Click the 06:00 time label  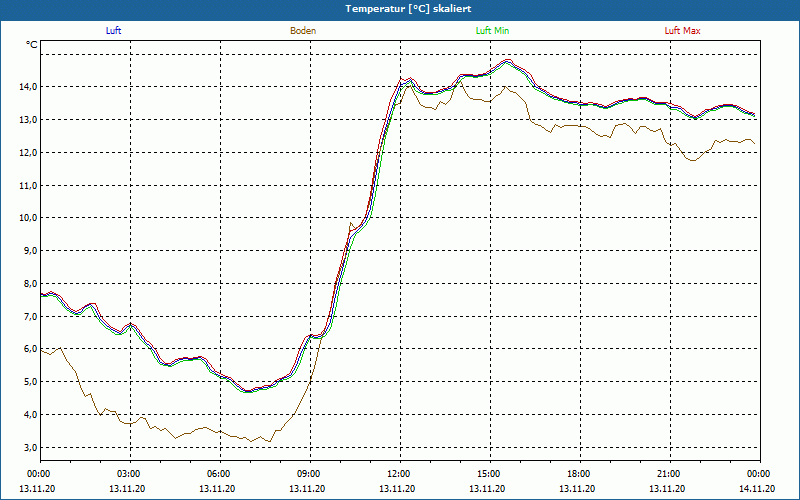(220, 474)
